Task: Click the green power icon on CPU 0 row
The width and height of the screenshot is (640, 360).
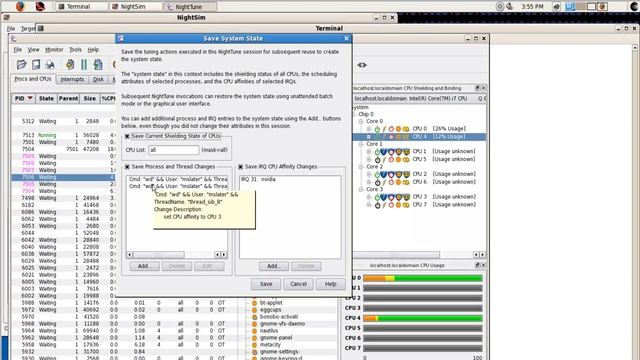Action: pos(377,129)
